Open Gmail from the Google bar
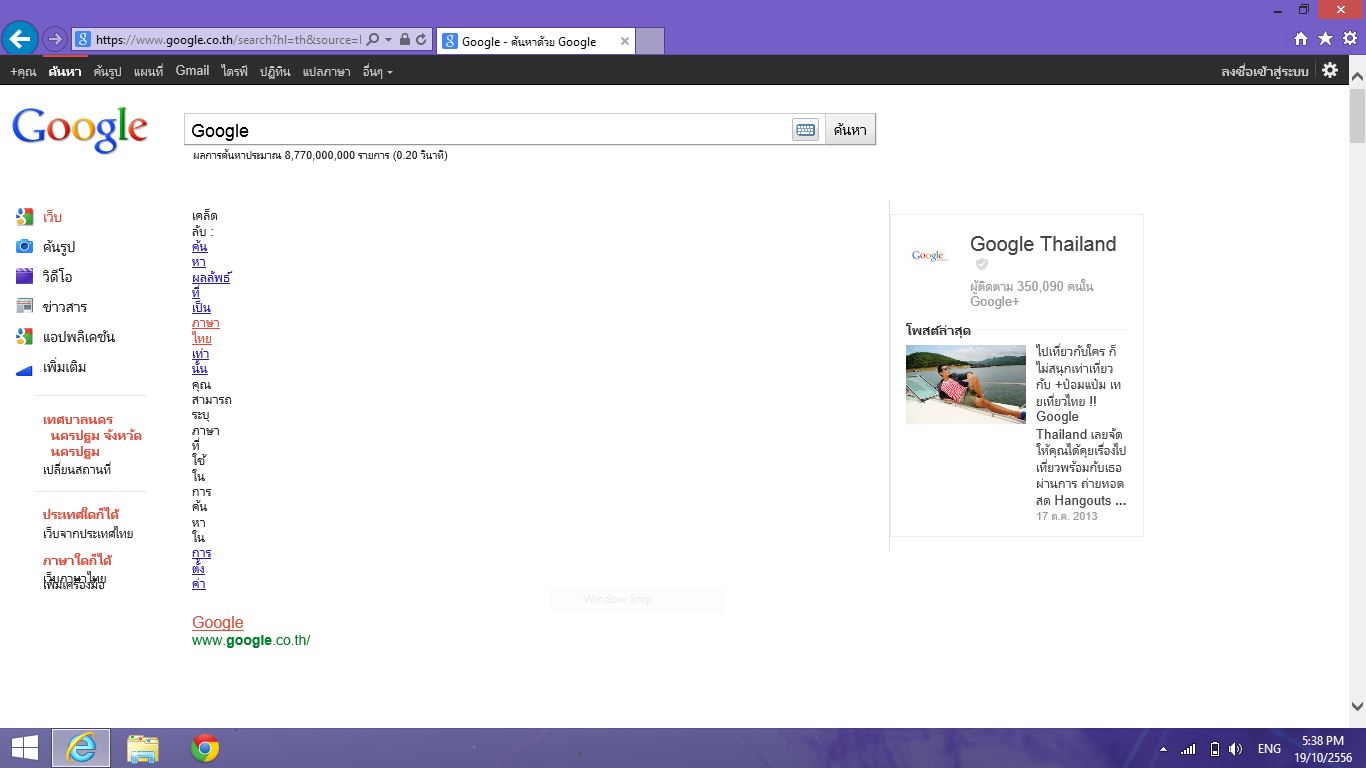Image resolution: width=1366 pixels, height=768 pixels. 192,71
